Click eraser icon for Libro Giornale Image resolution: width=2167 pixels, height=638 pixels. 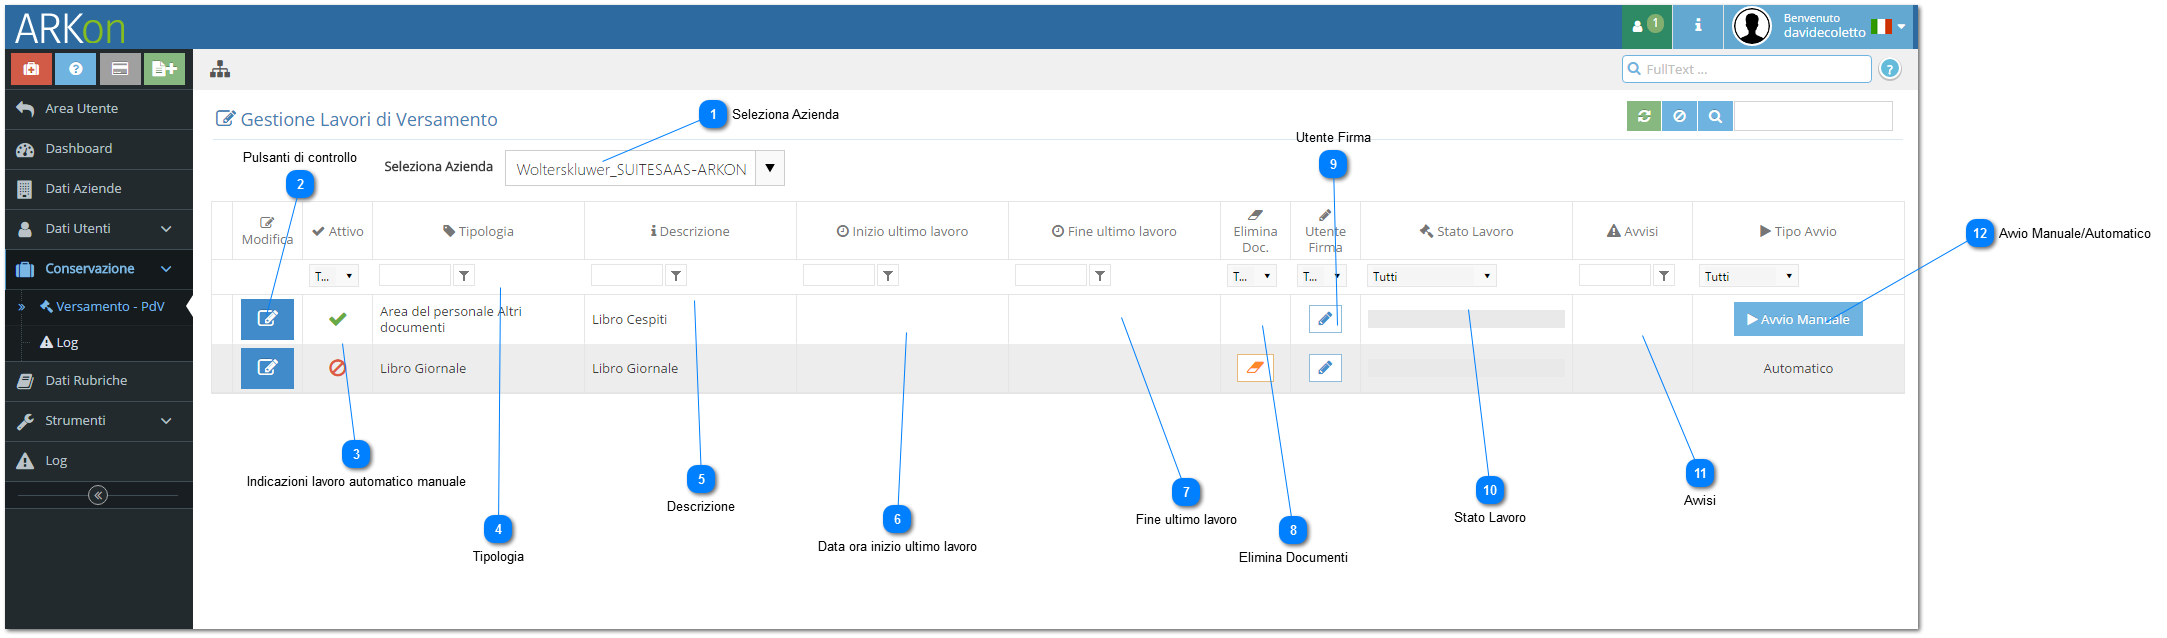(1255, 368)
